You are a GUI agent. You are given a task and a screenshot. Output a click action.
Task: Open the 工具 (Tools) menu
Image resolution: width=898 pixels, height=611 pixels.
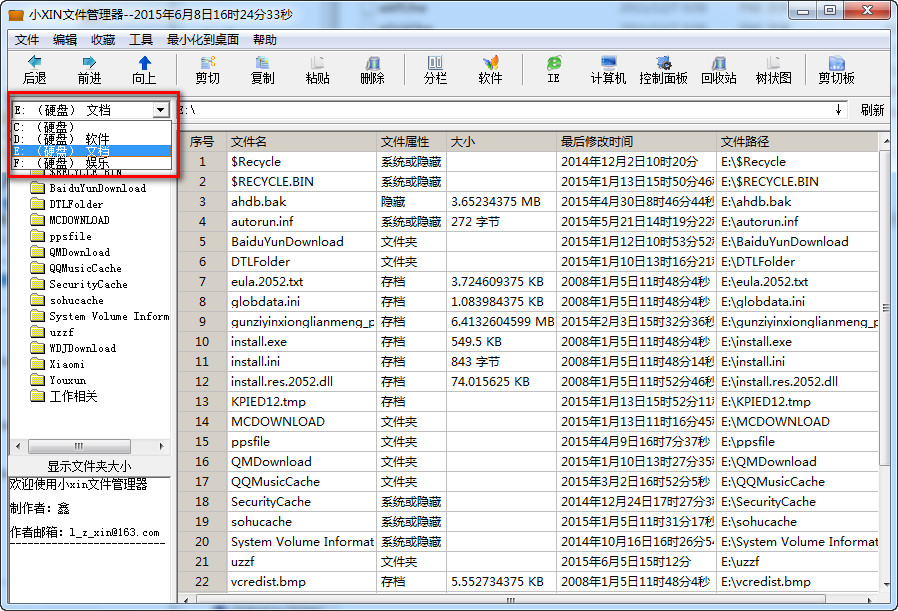[141, 40]
